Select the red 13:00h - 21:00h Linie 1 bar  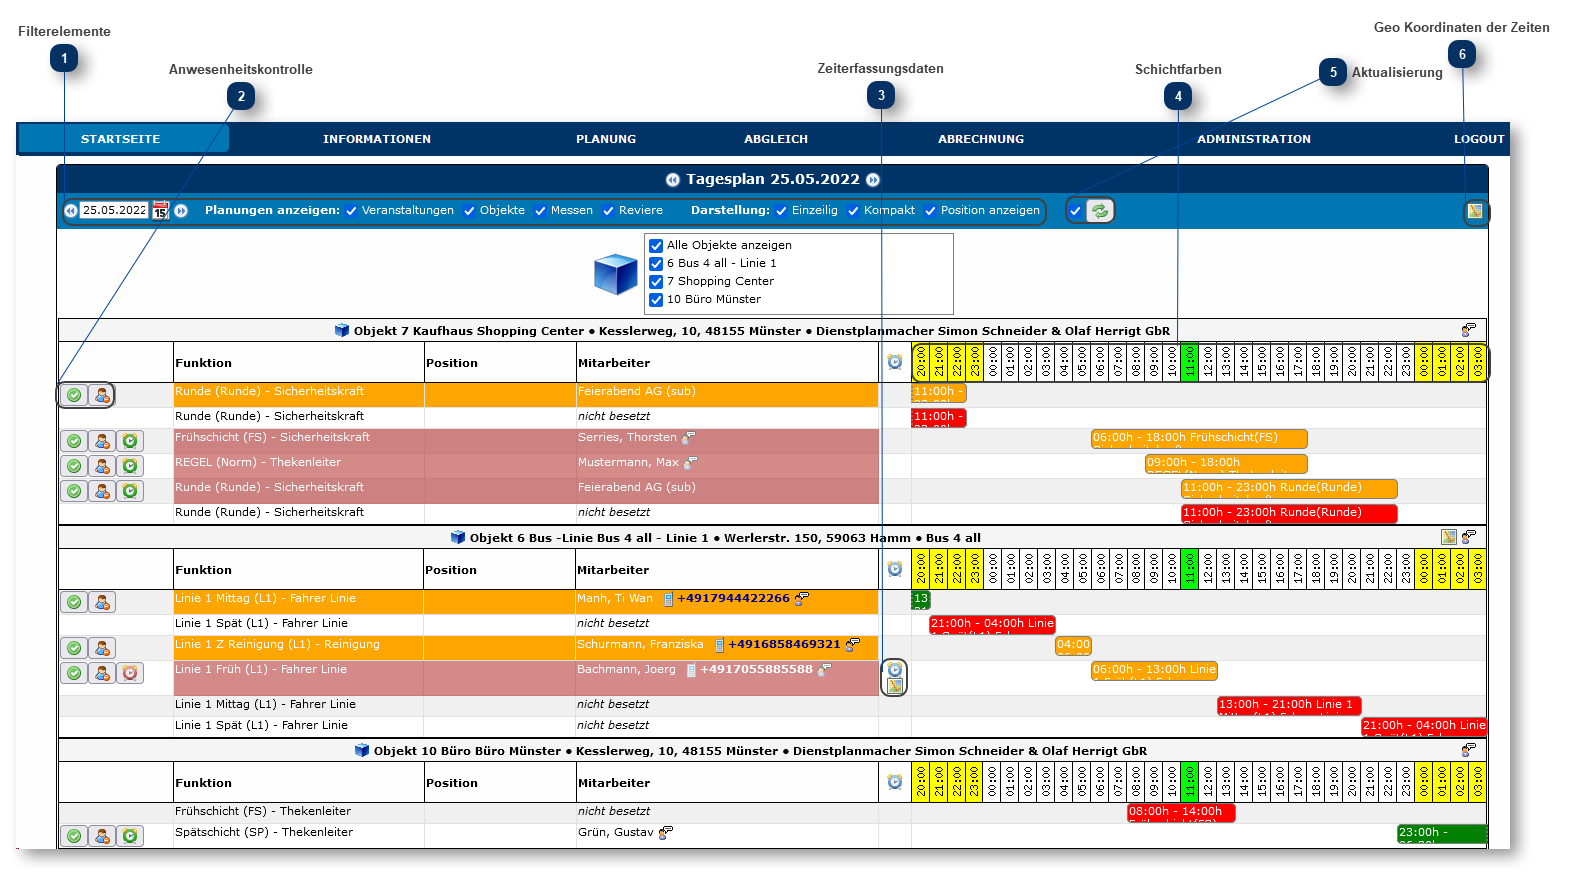pos(1289,705)
